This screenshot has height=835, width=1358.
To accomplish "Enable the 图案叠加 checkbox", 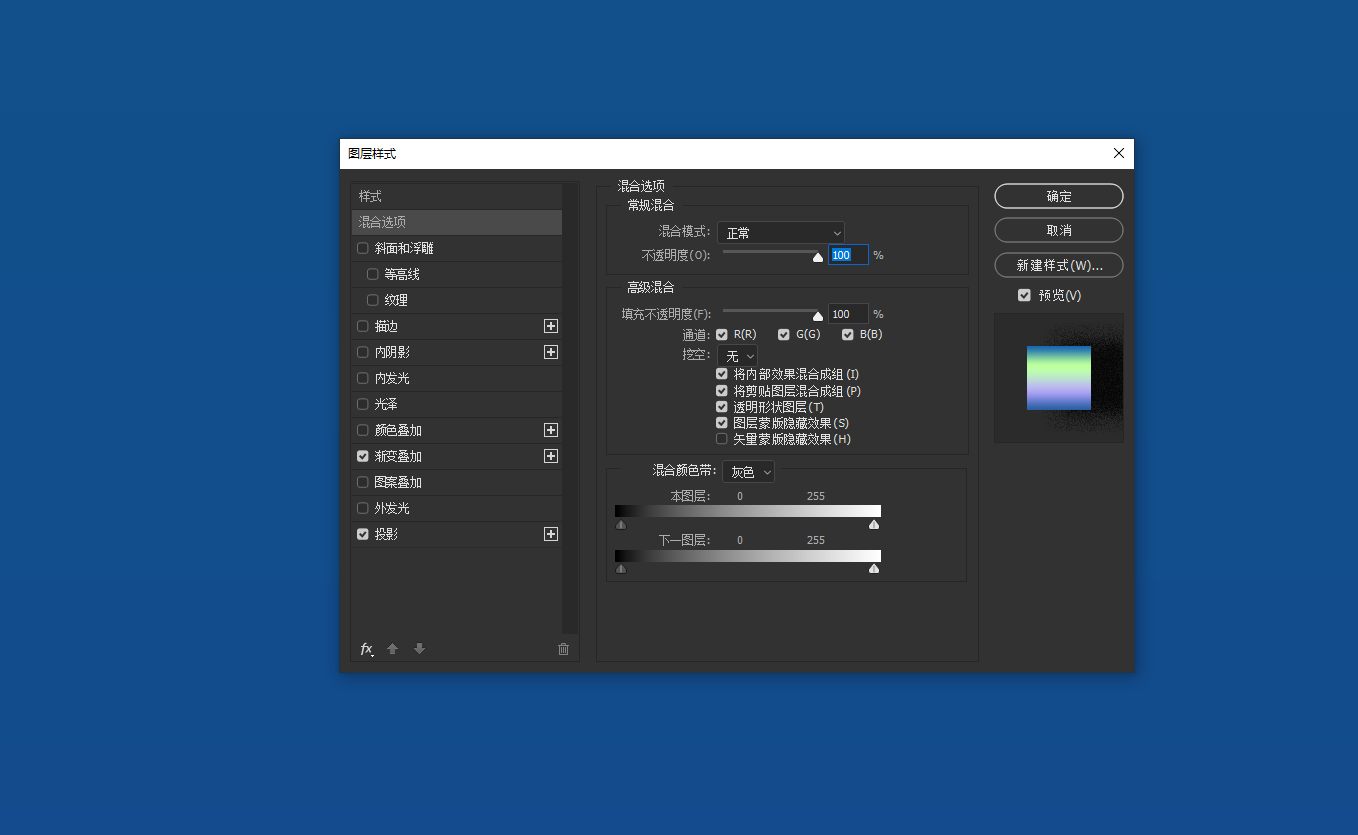I will (363, 482).
